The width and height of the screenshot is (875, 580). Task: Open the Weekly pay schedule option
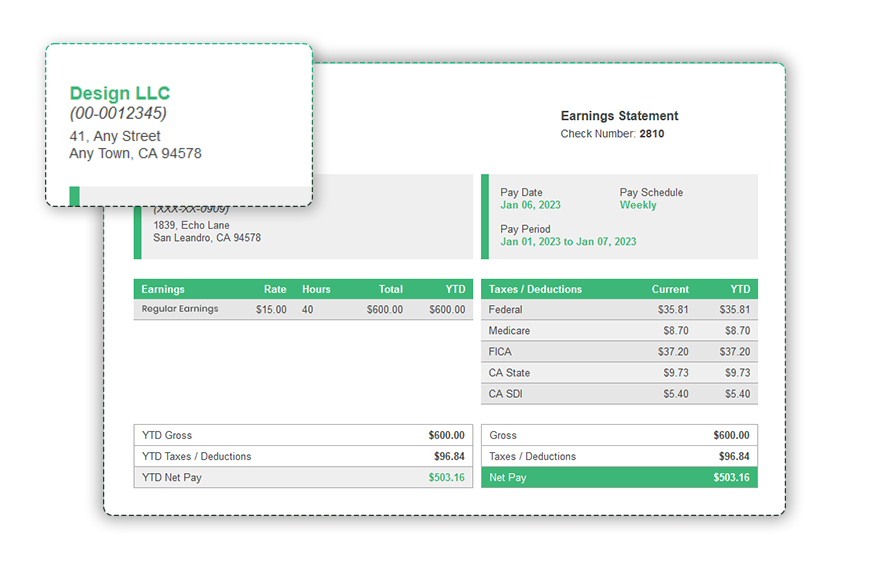637,204
